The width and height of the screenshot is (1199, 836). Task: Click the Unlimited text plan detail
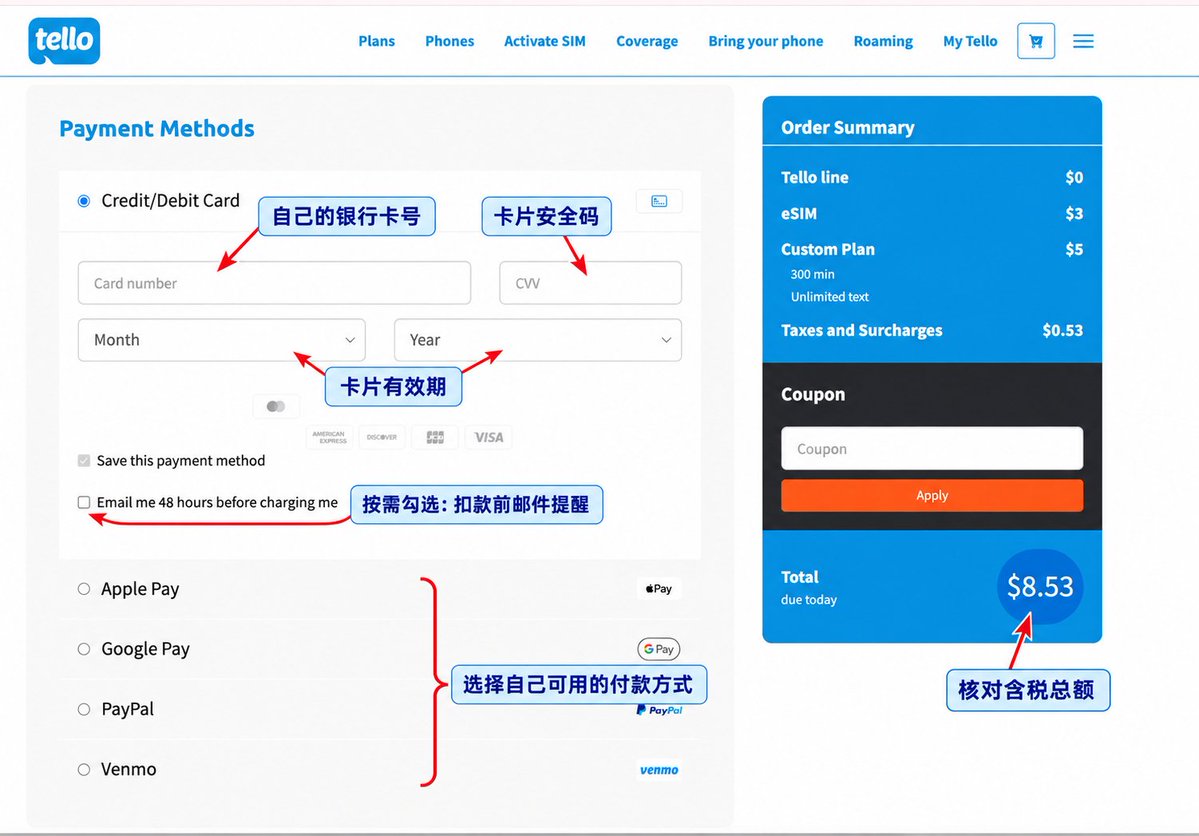[830, 297]
